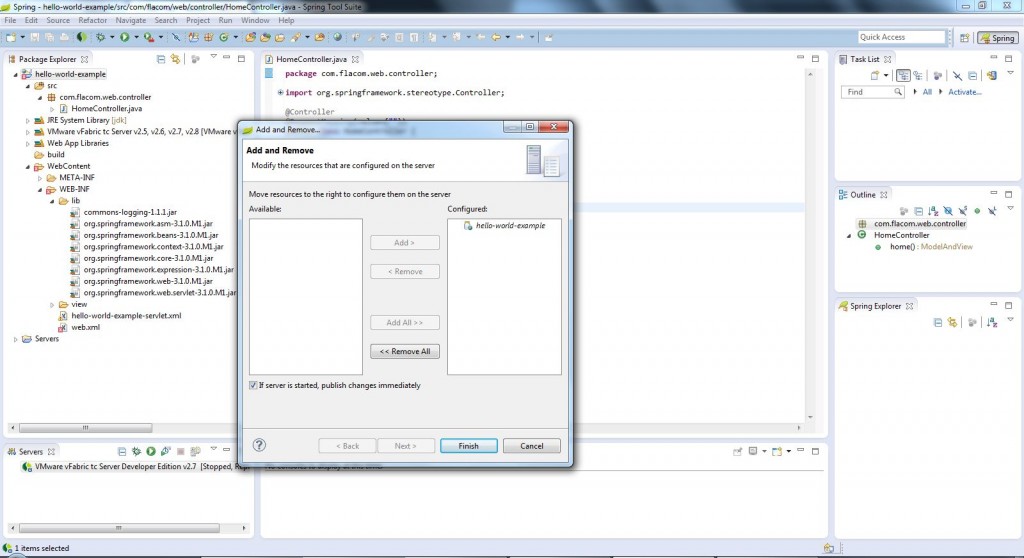The image size is (1024, 558).
Task: Expand the Servers folder in Package Explorer
Action: tap(16, 339)
